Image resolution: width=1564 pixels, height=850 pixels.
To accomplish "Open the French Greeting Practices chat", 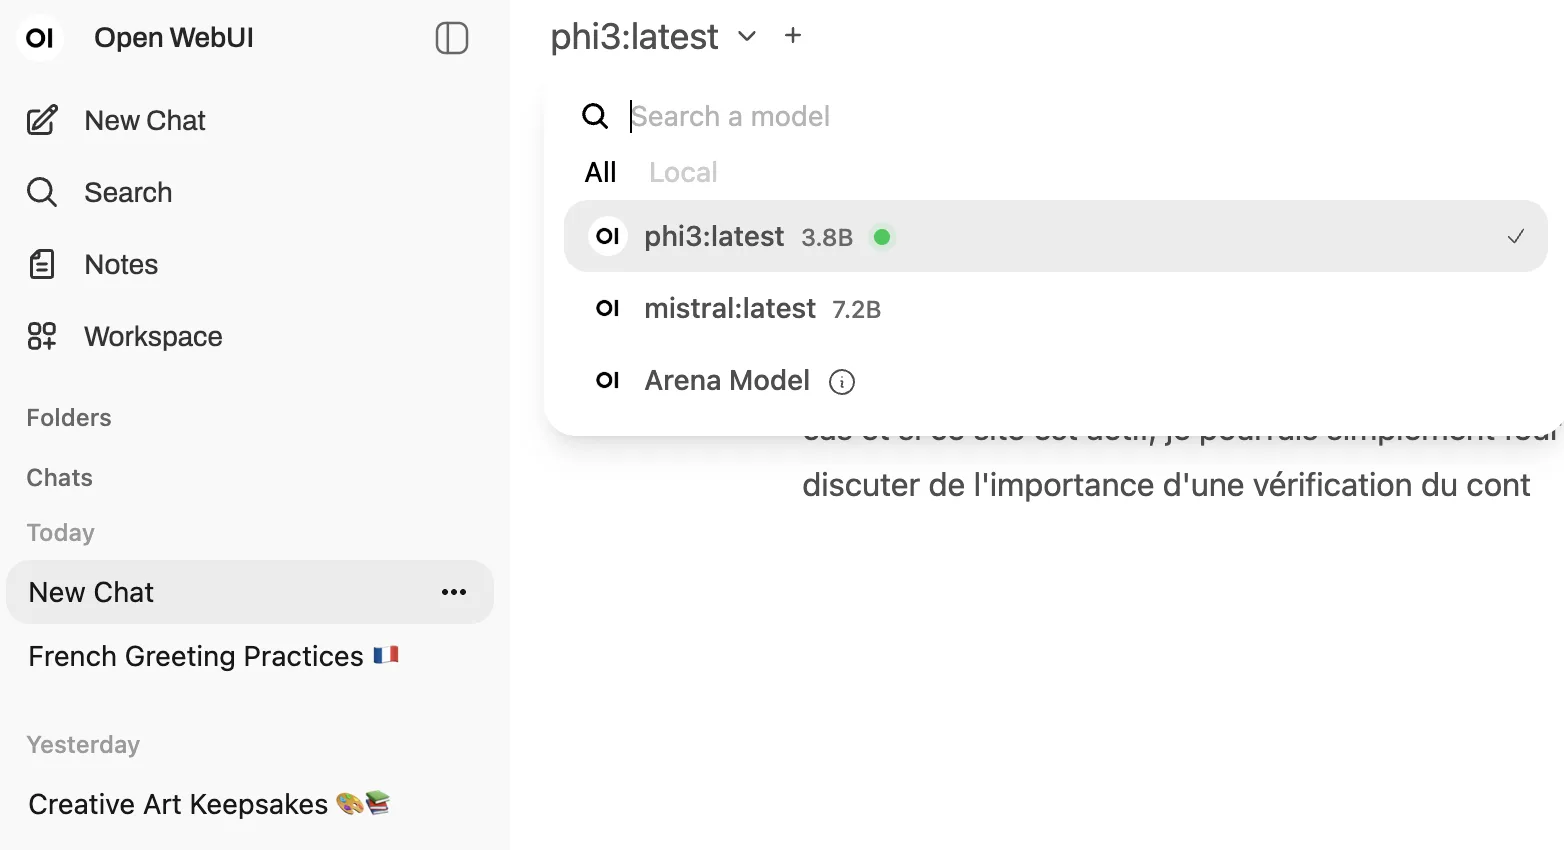I will pos(196,657).
